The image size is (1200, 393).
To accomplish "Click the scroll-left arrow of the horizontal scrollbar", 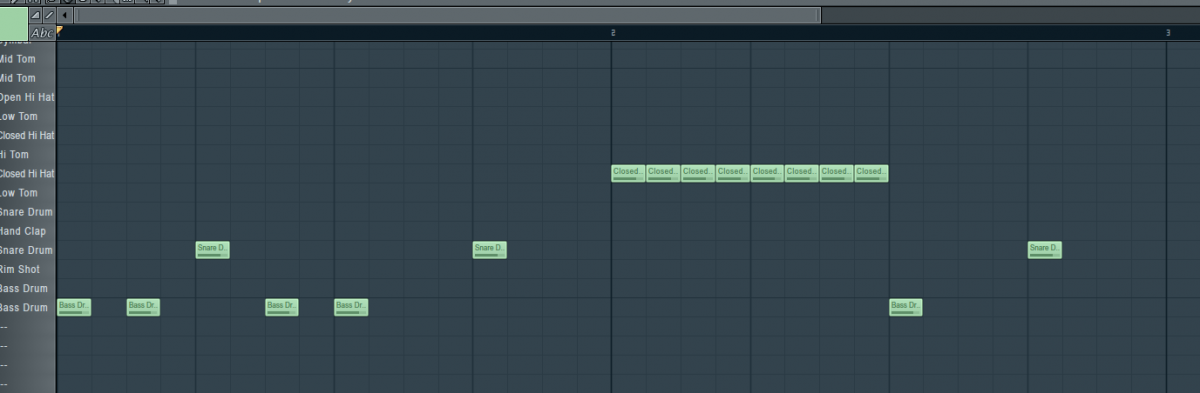I will click(65, 16).
